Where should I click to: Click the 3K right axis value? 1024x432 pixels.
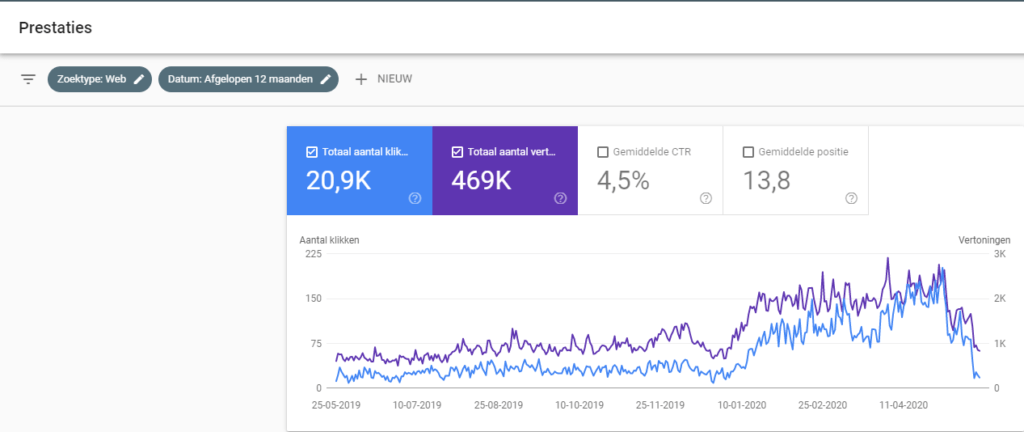pos(1000,254)
